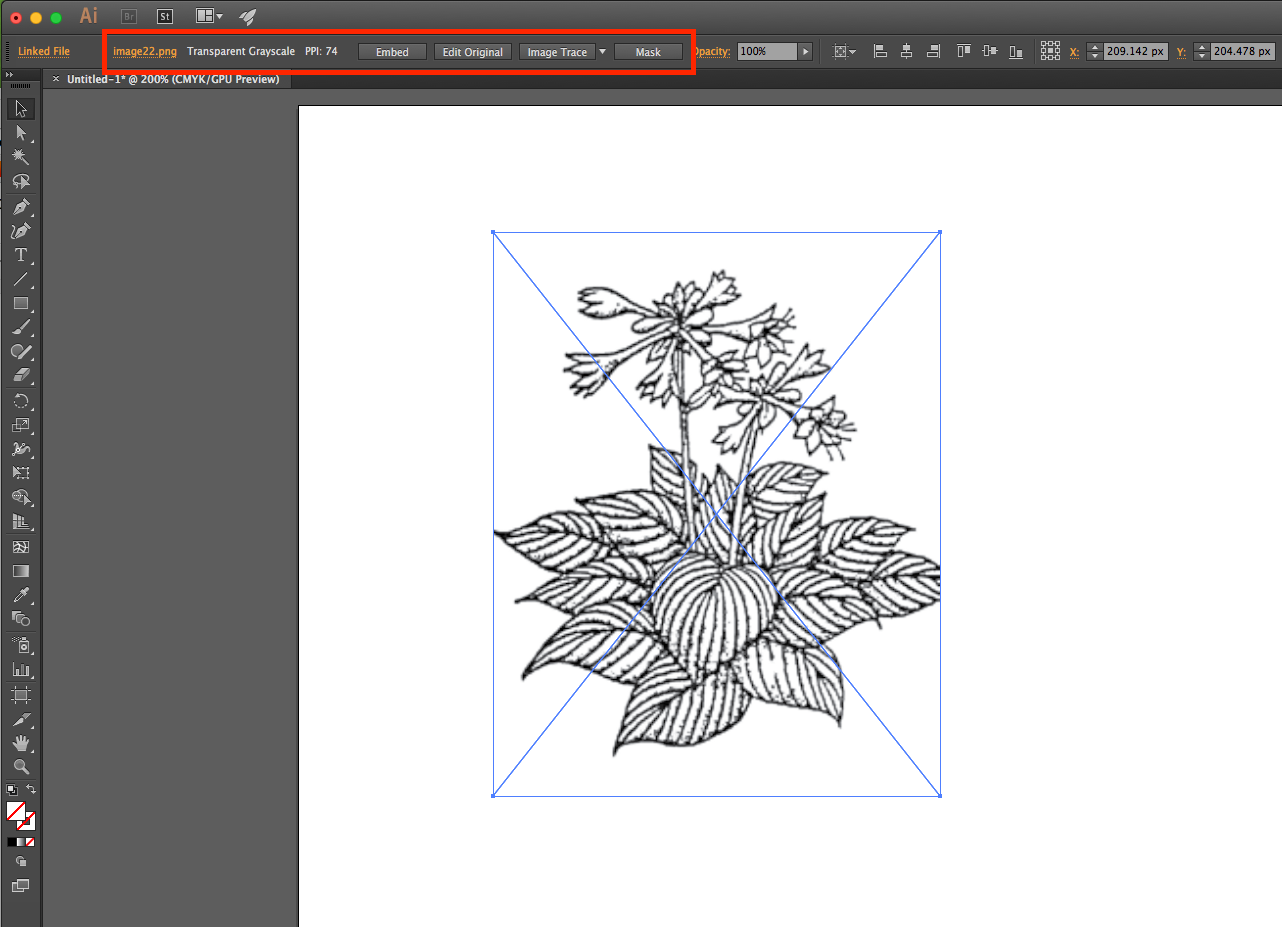Screen dimensions: 1282x927
Task: Set the color to None
Action: [30, 842]
